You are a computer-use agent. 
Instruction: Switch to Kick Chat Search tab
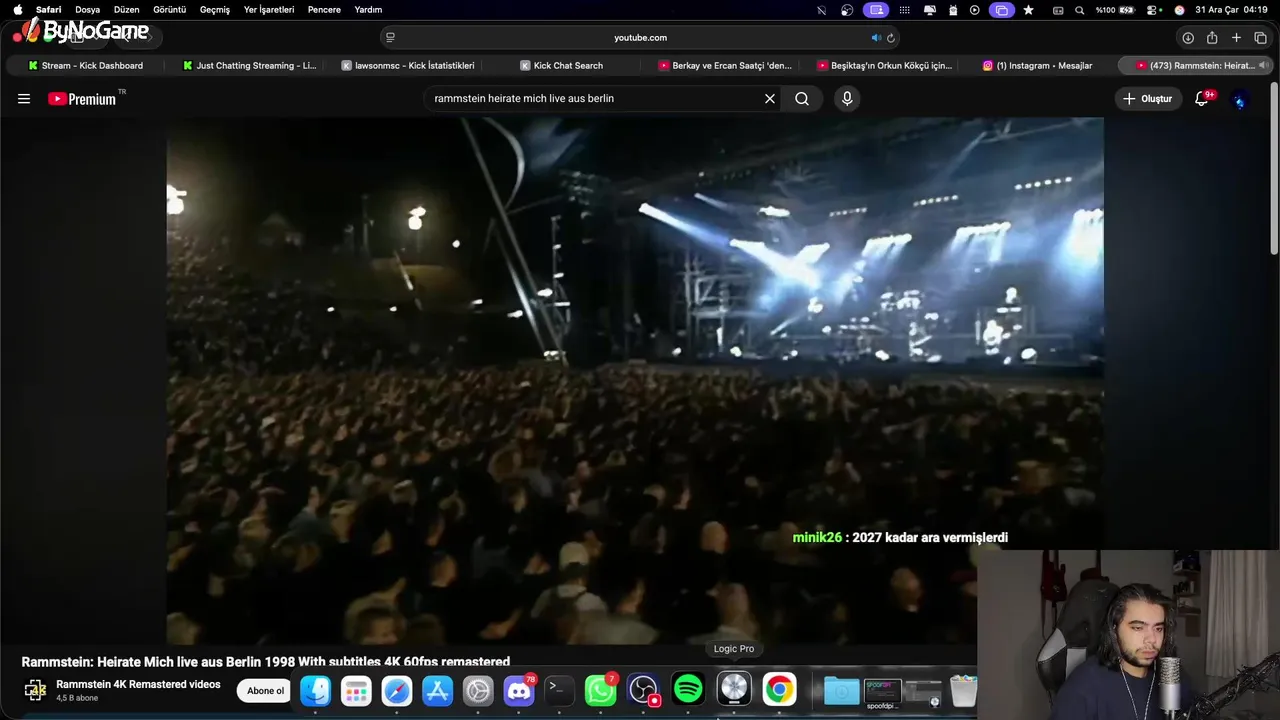561,66
